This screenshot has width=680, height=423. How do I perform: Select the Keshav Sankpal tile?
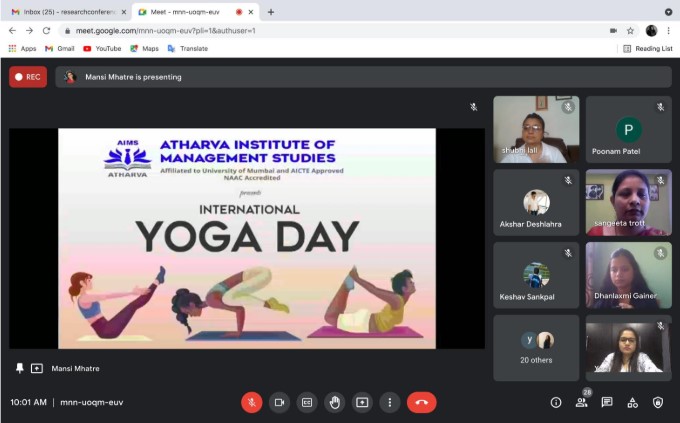[536, 275]
